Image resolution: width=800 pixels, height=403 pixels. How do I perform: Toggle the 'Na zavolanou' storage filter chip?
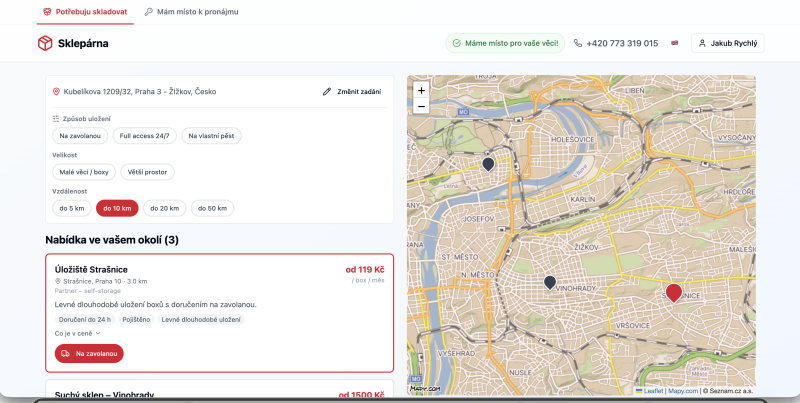(80, 136)
